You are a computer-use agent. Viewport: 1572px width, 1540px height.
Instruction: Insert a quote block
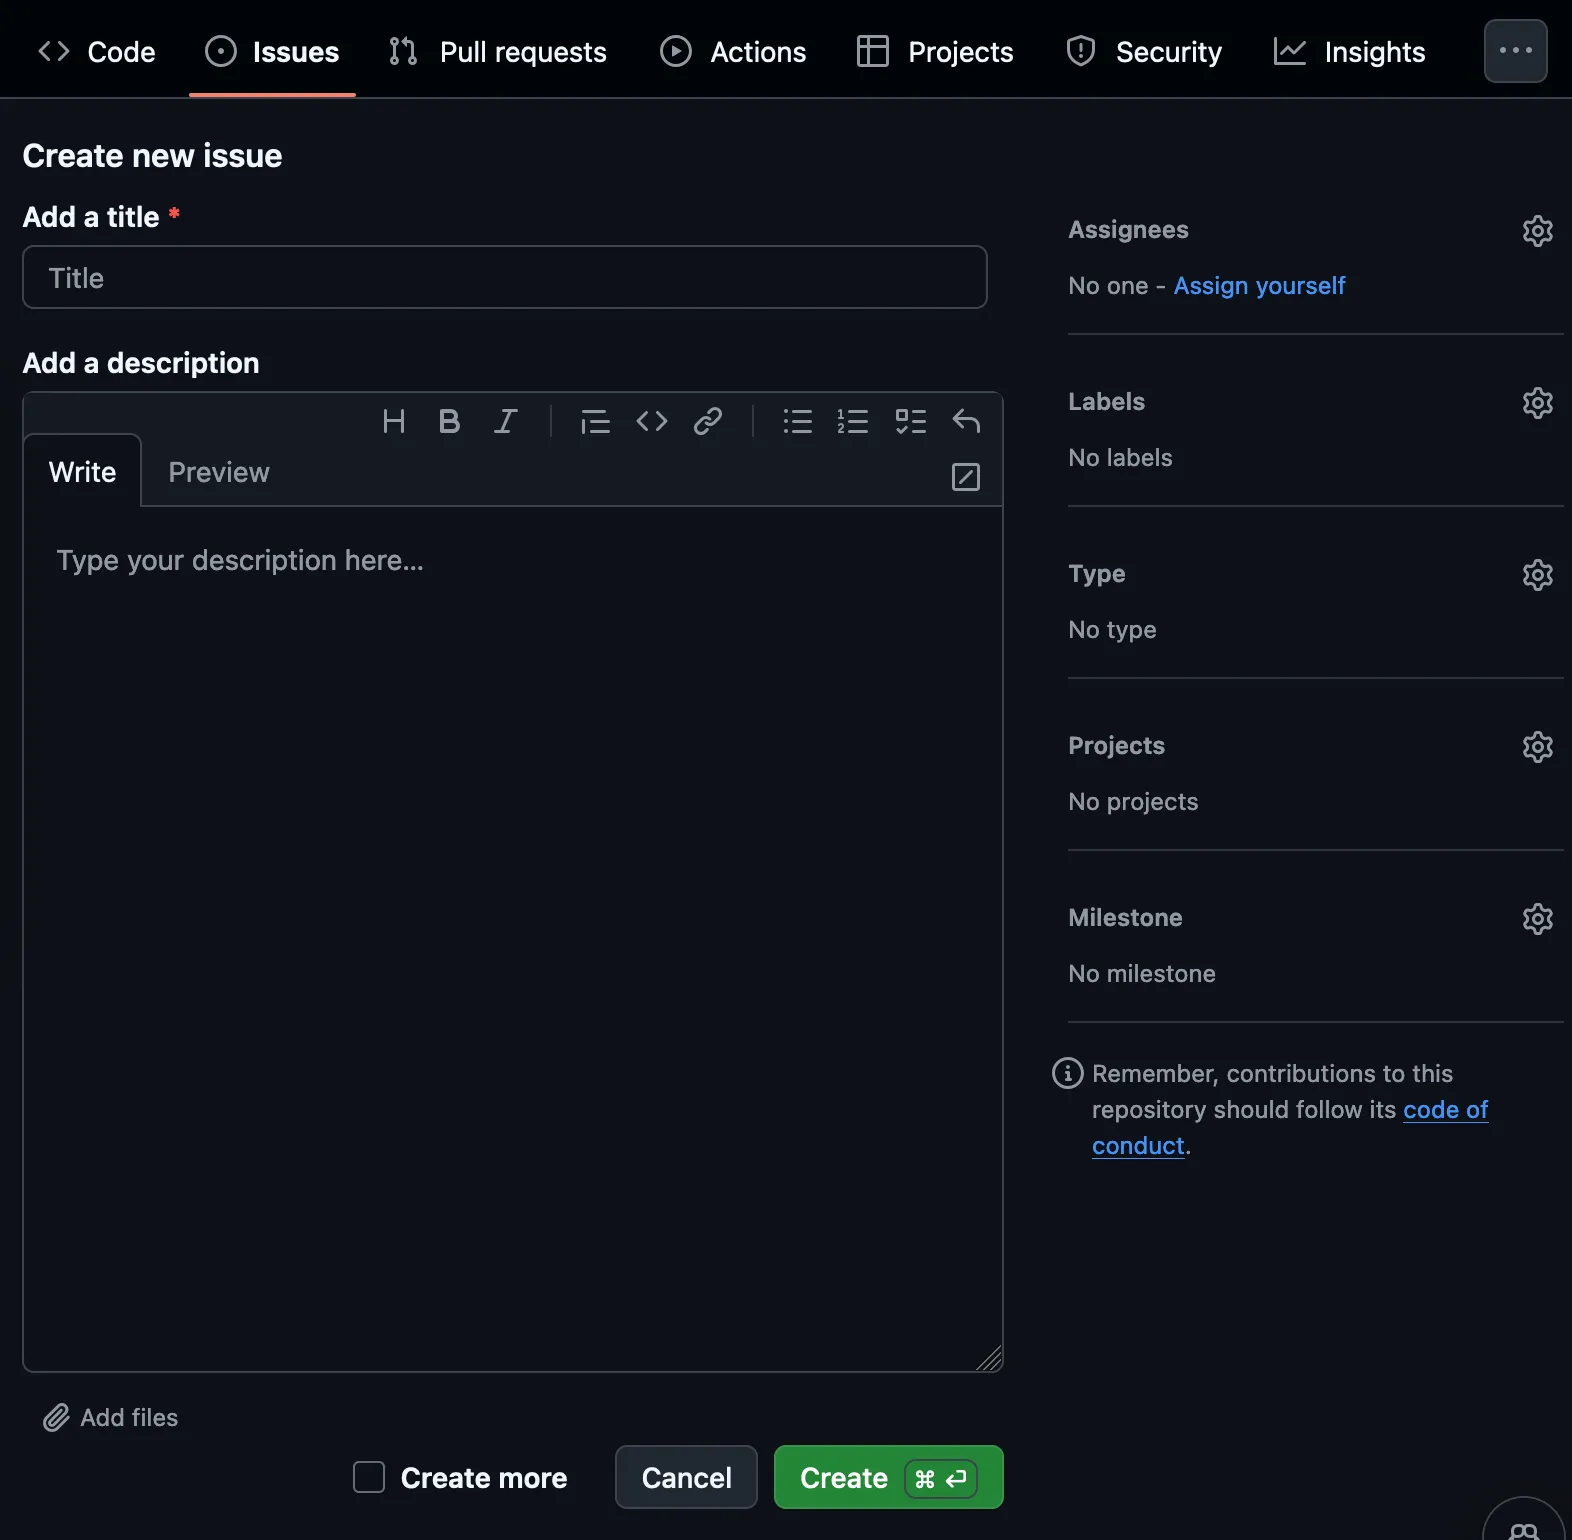(595, 421)
